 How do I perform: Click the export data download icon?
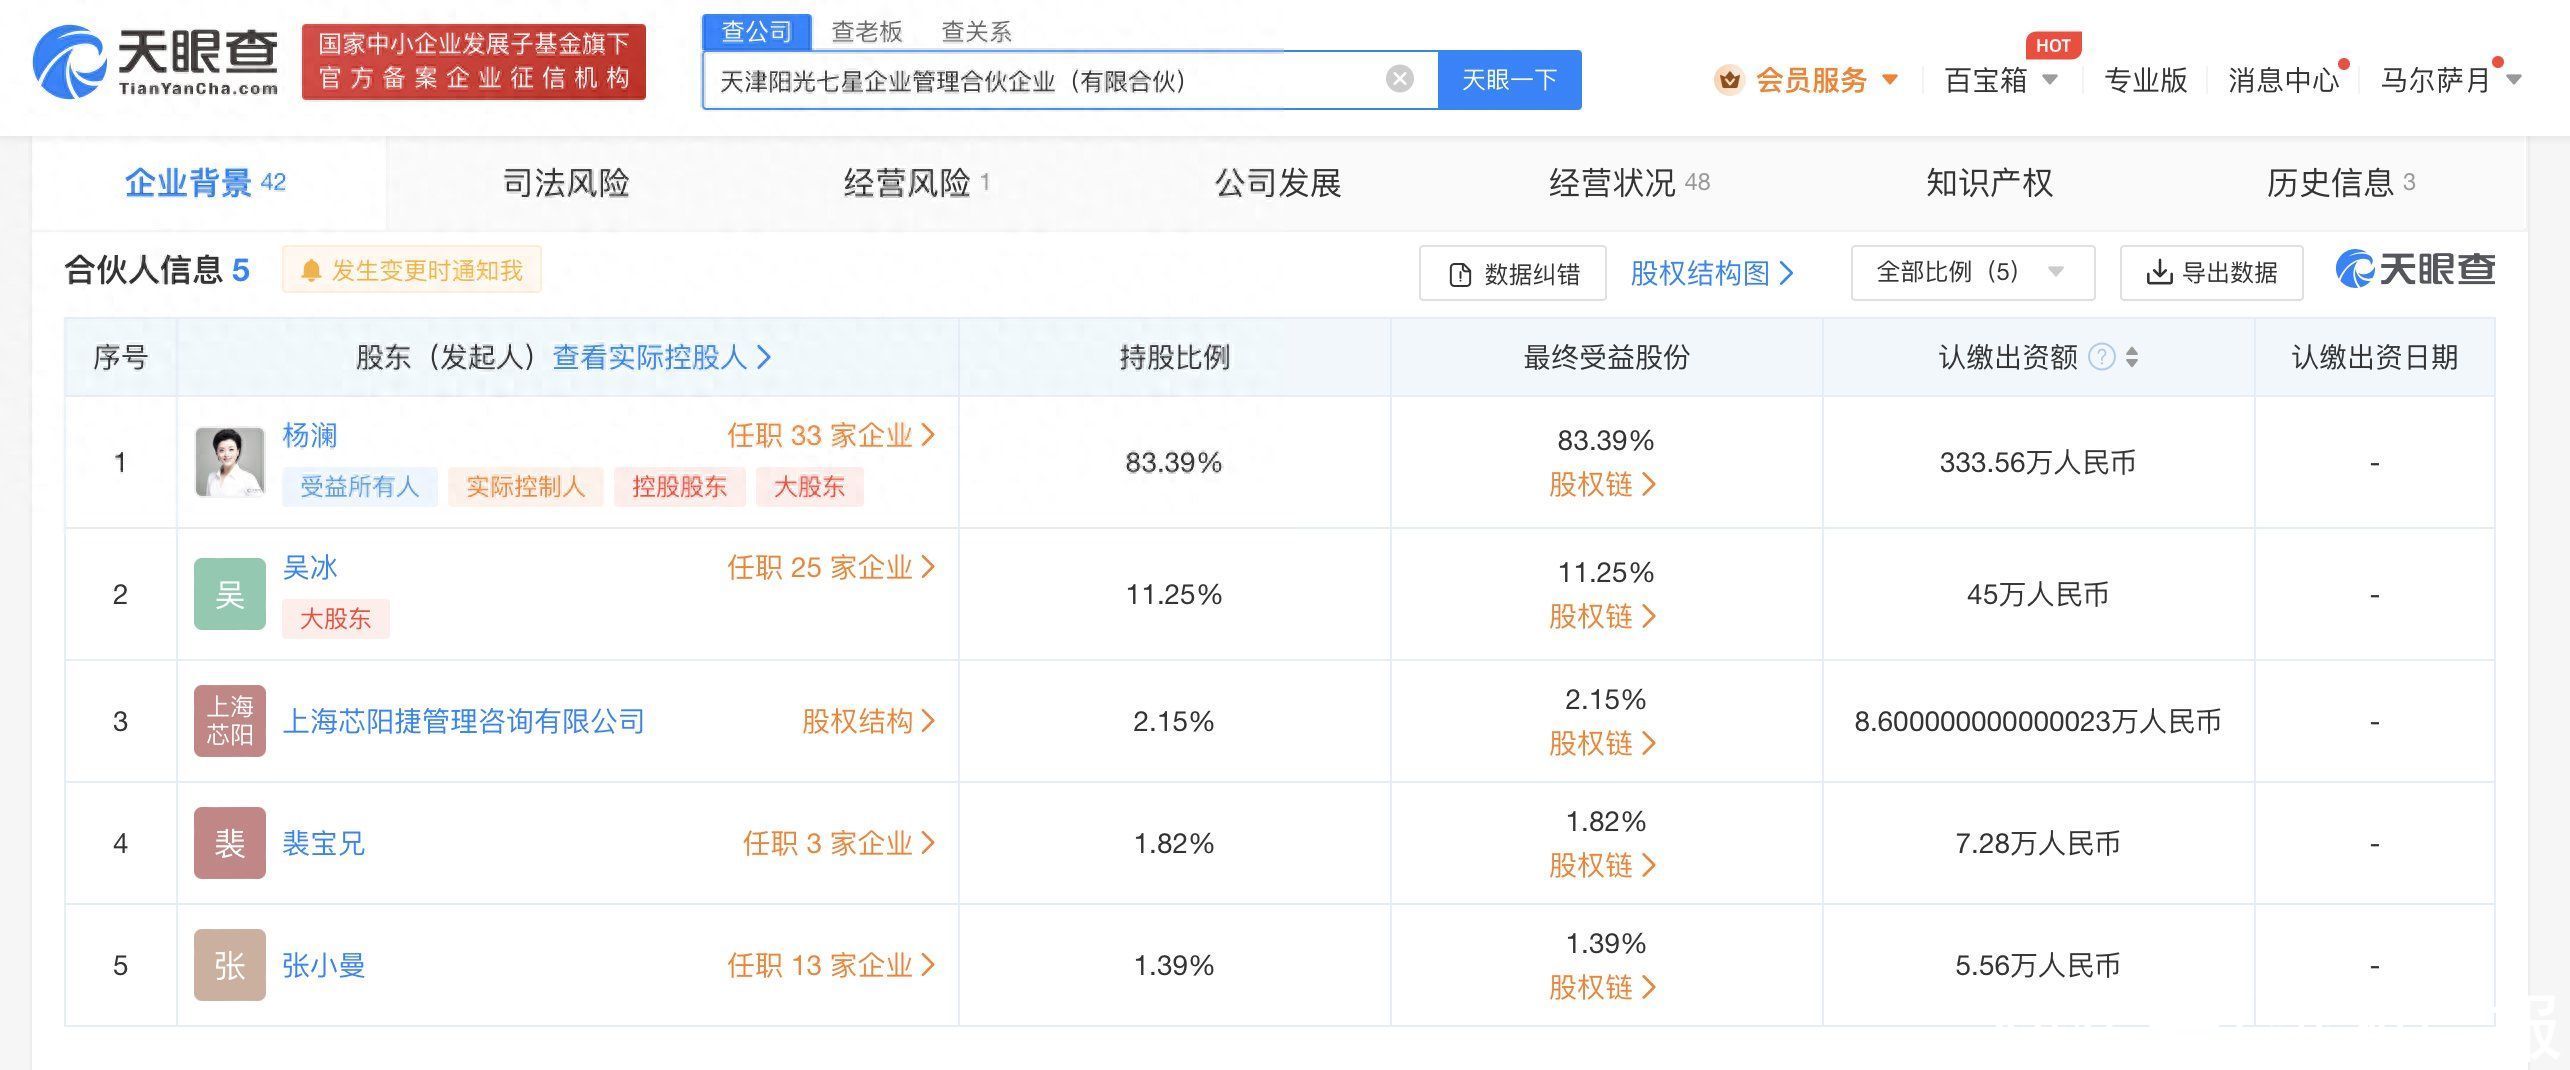coord(2160,272)
